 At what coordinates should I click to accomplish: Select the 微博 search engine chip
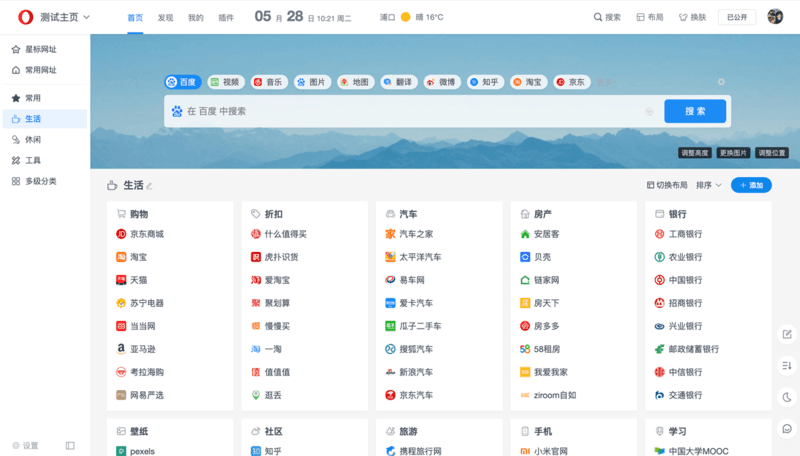point(442,82)
